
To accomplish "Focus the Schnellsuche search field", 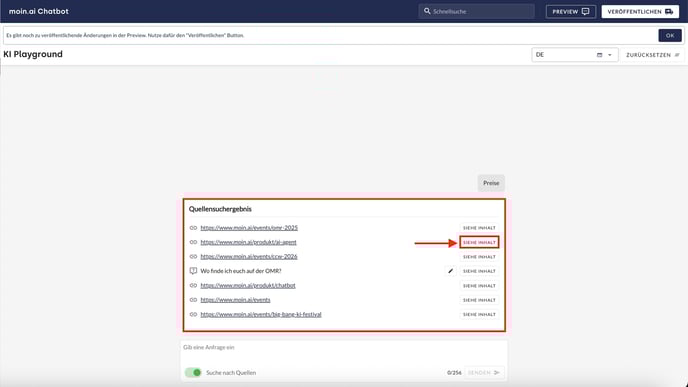I will [477, 11].
